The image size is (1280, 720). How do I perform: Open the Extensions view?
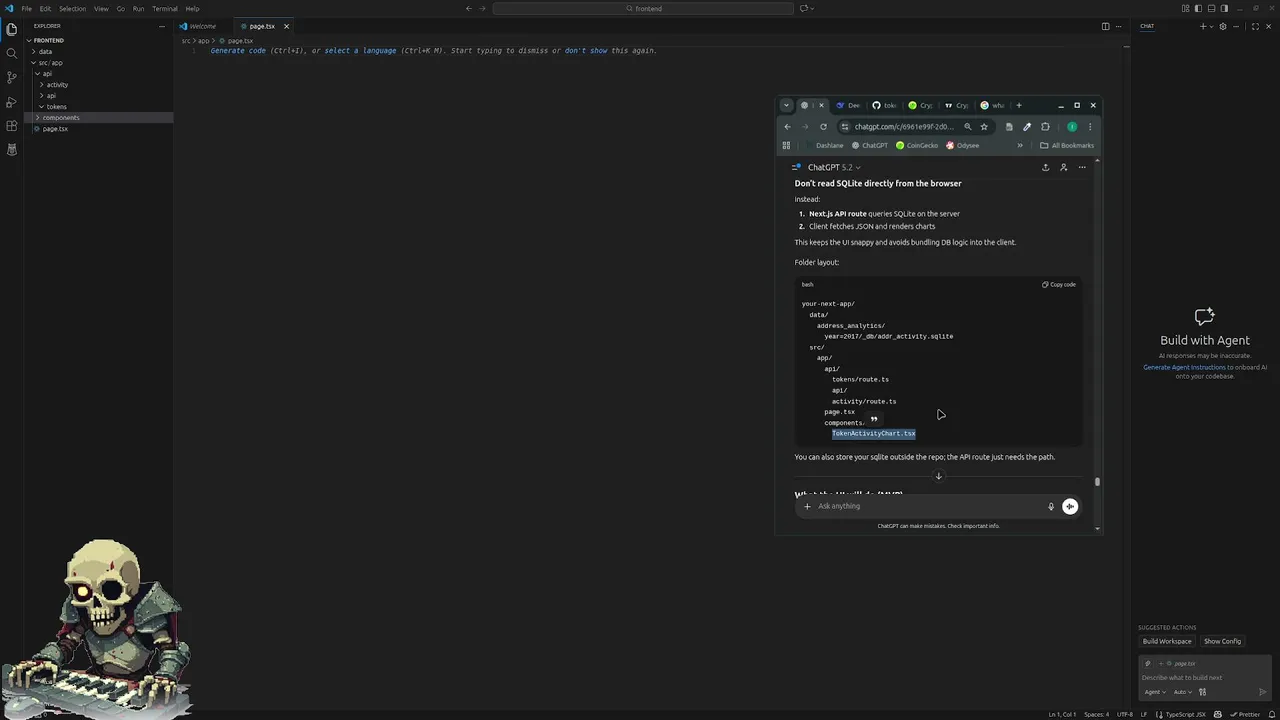click(12, 126)
